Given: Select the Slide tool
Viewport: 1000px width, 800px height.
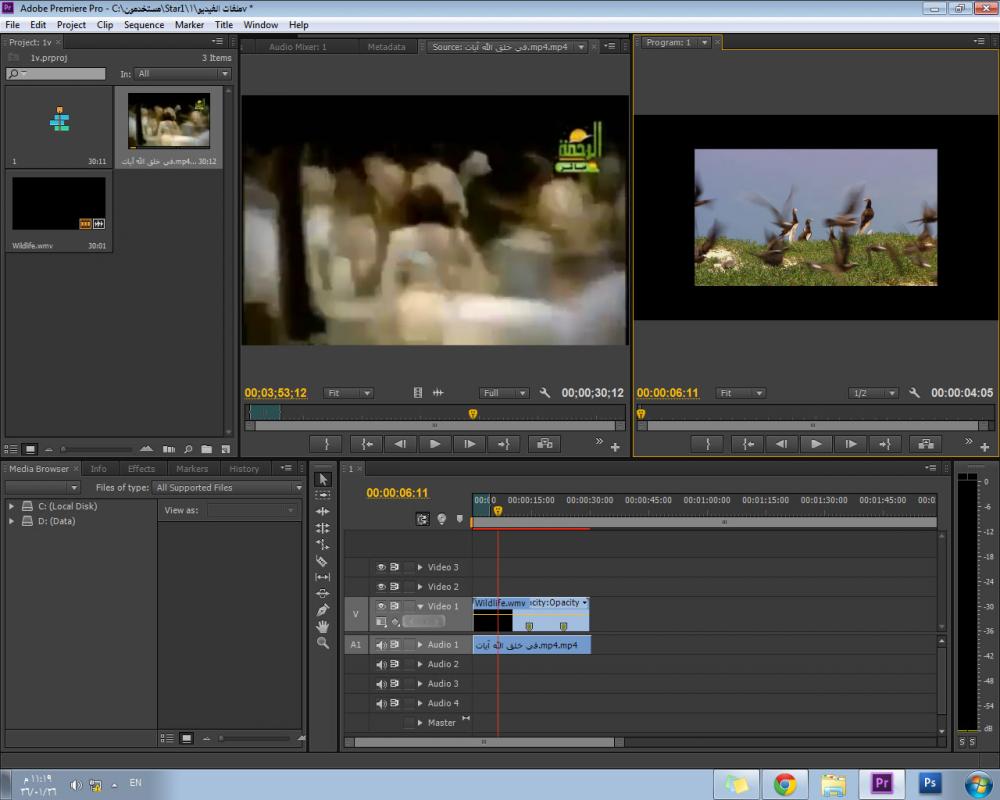Looking at the screenshot, I should [x=323, y=593].
